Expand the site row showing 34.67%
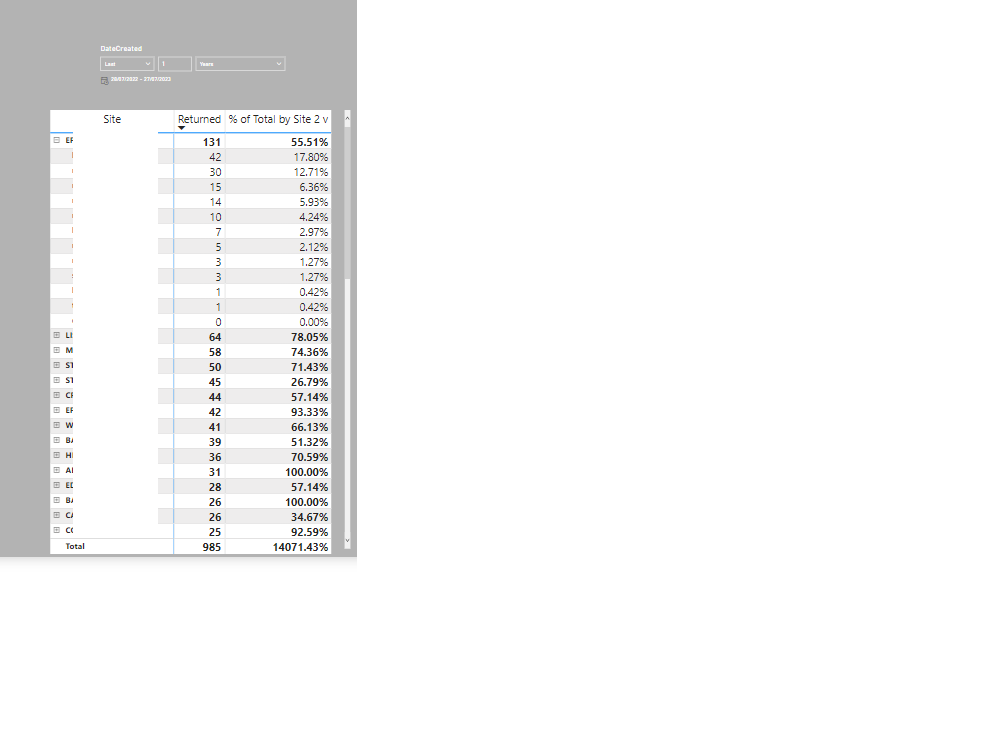Viewport: 1000px width, 750px height. tap(57, 515)
